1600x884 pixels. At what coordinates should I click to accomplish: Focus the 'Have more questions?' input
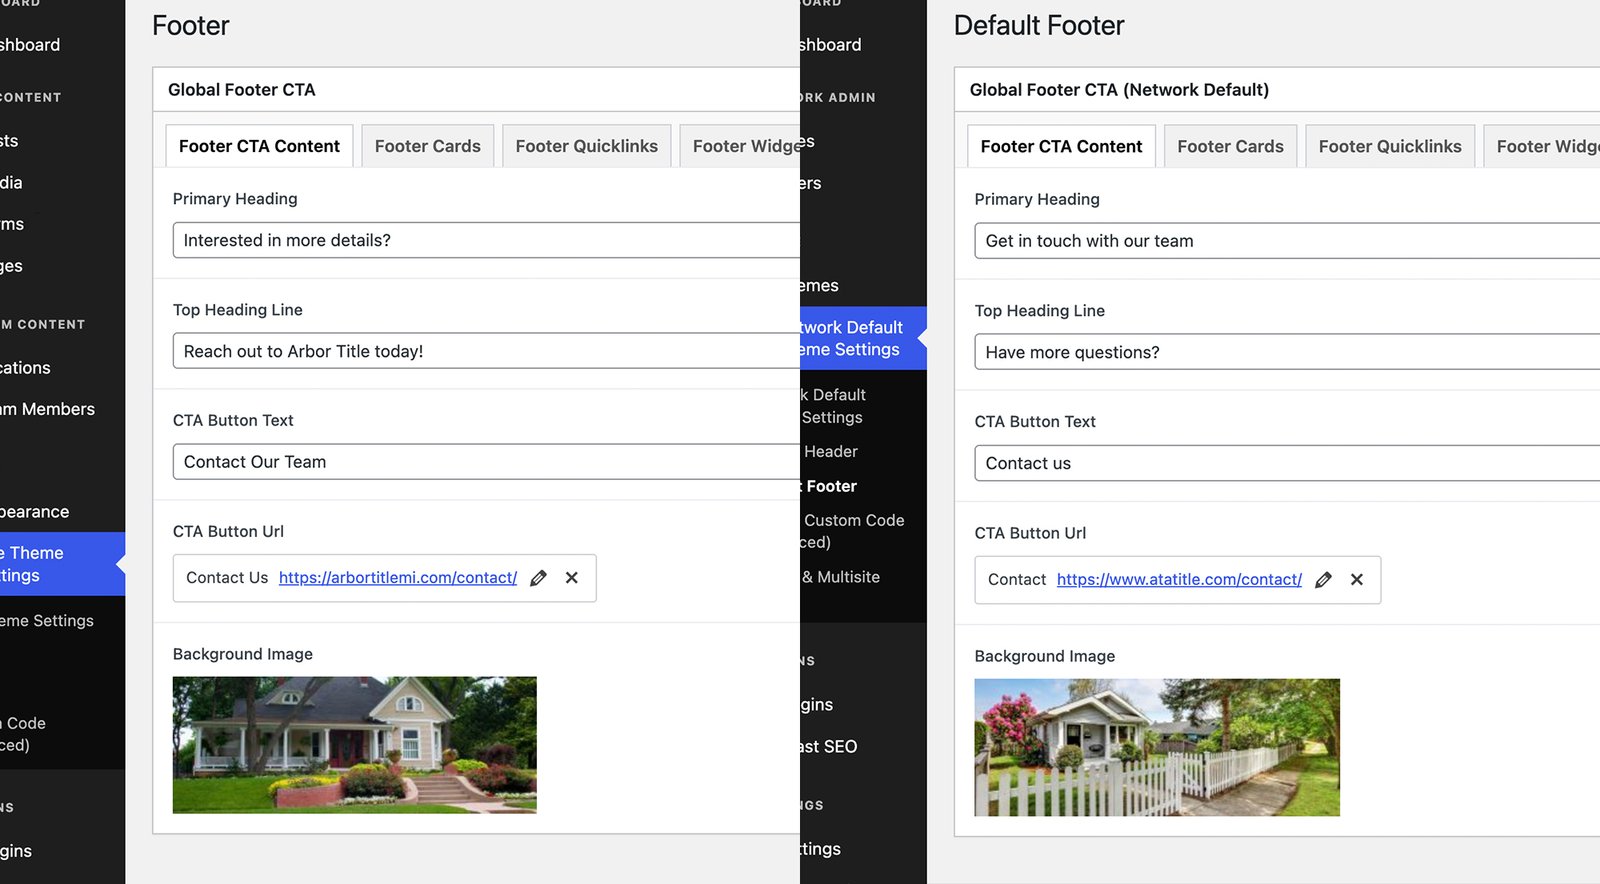tap(1285, 352)
